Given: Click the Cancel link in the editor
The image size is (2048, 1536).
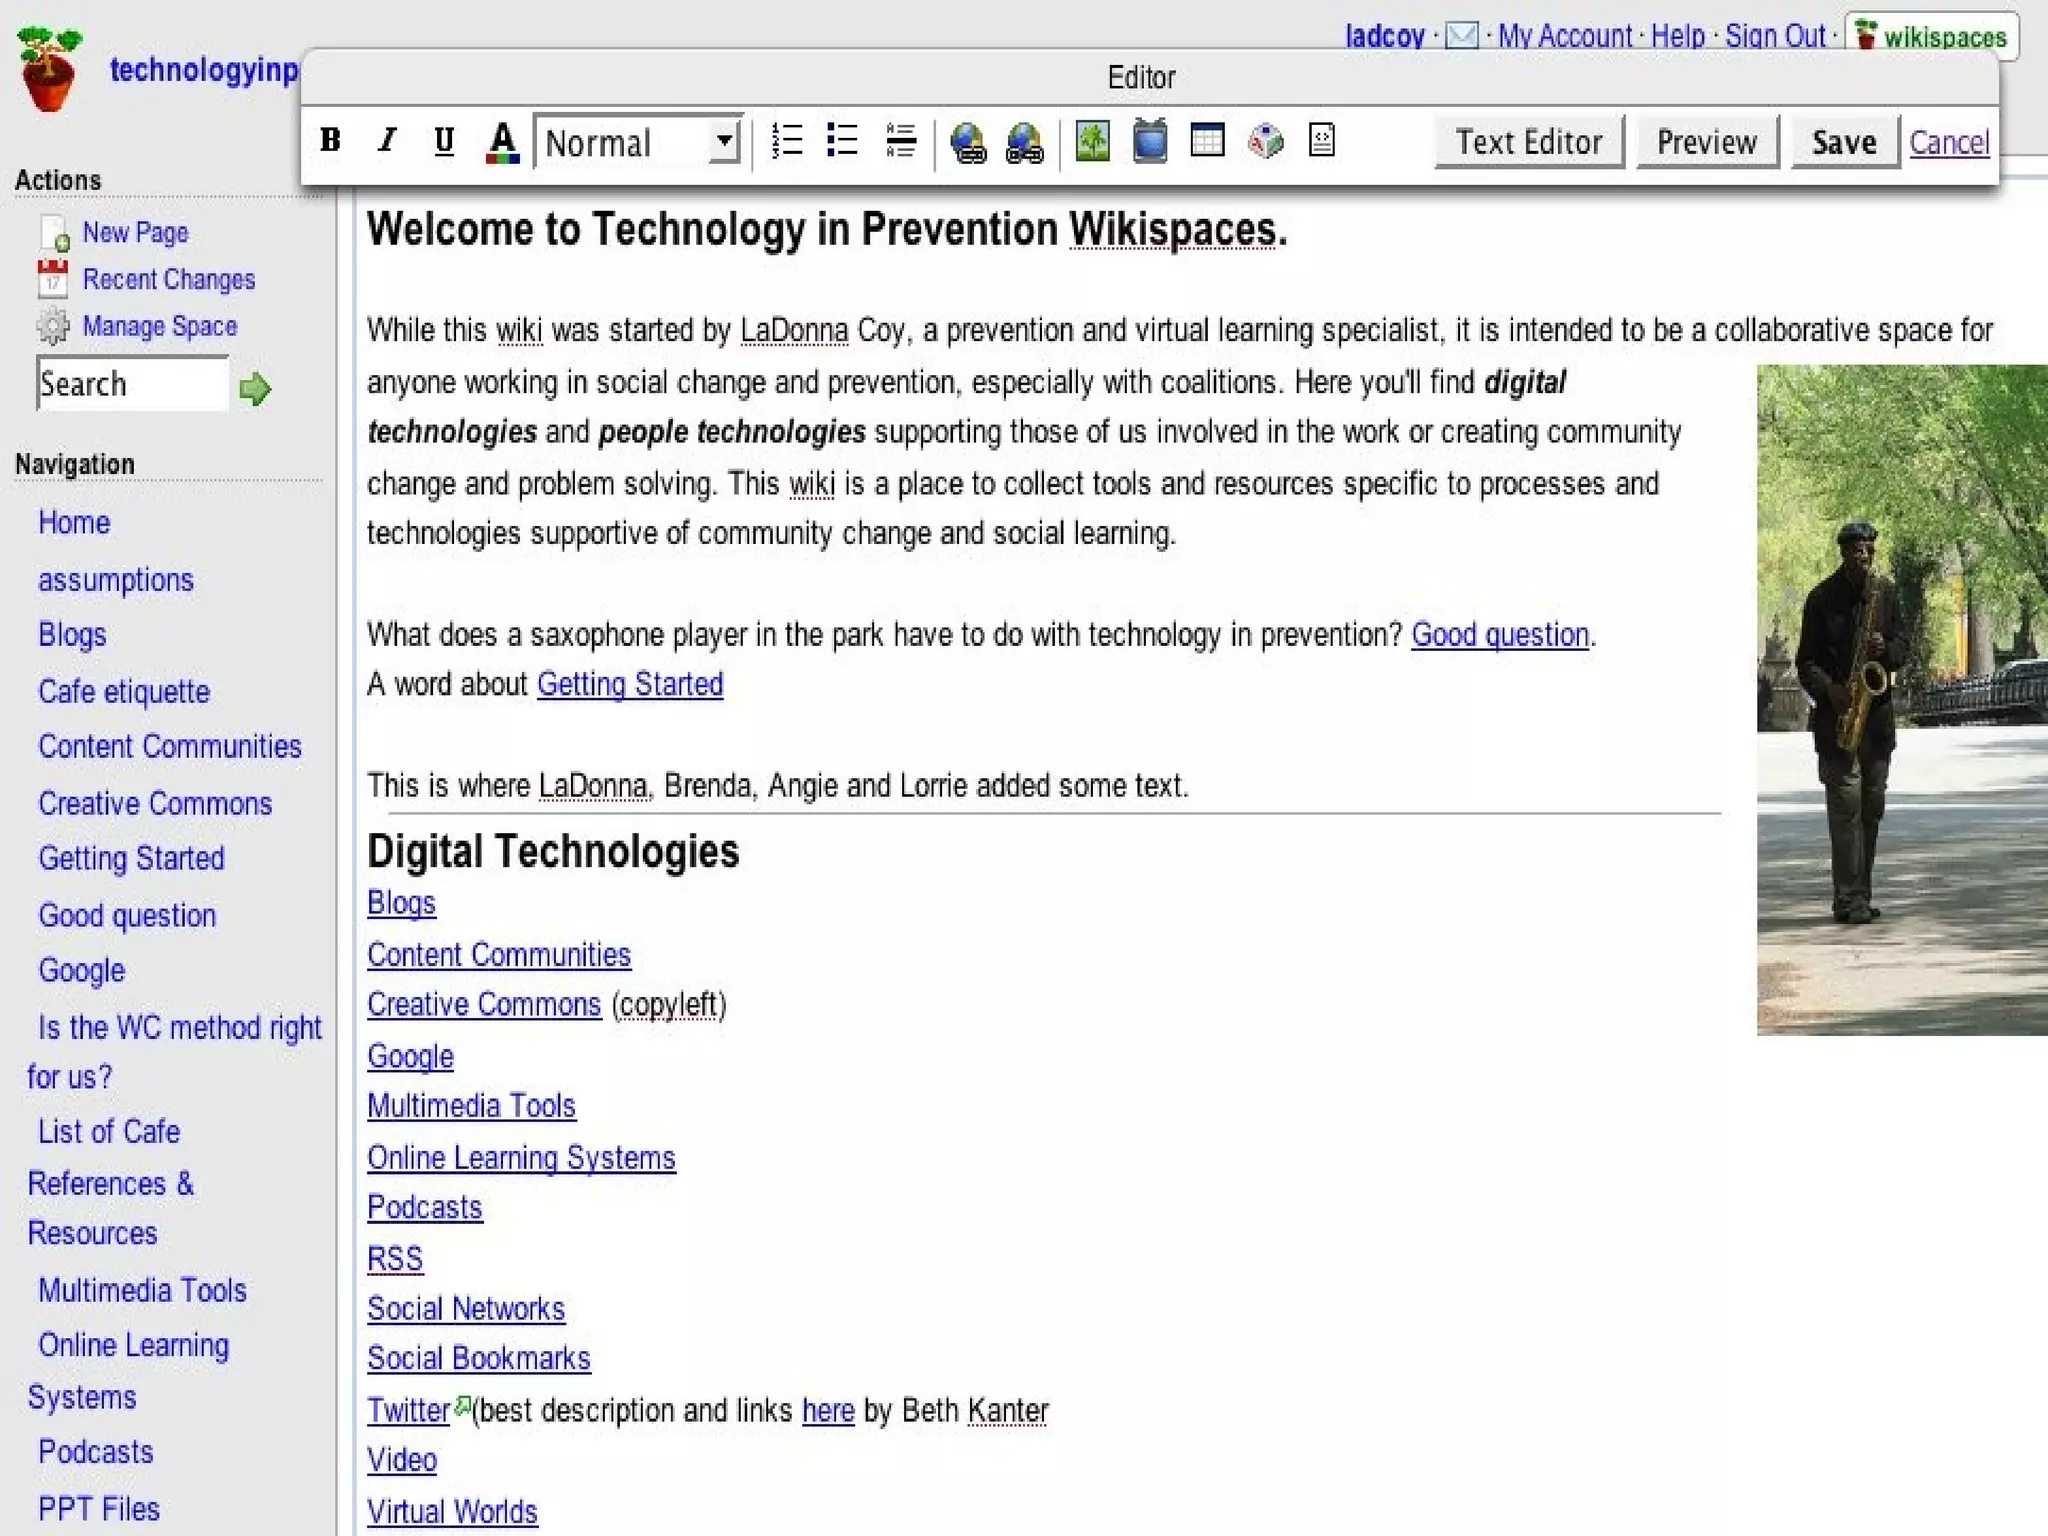Looking at the screenshot, I should 1948,142.
